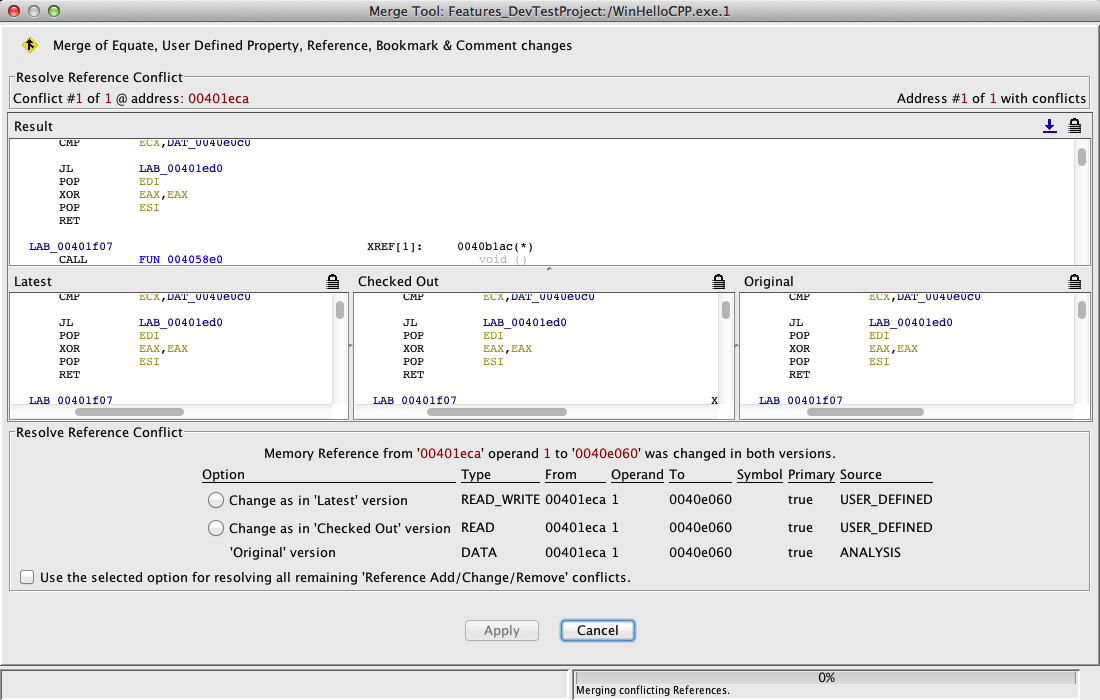1100x700 pixels.
Task: Click divider handle between Latest and Checked Out
Action: [350, 345]
